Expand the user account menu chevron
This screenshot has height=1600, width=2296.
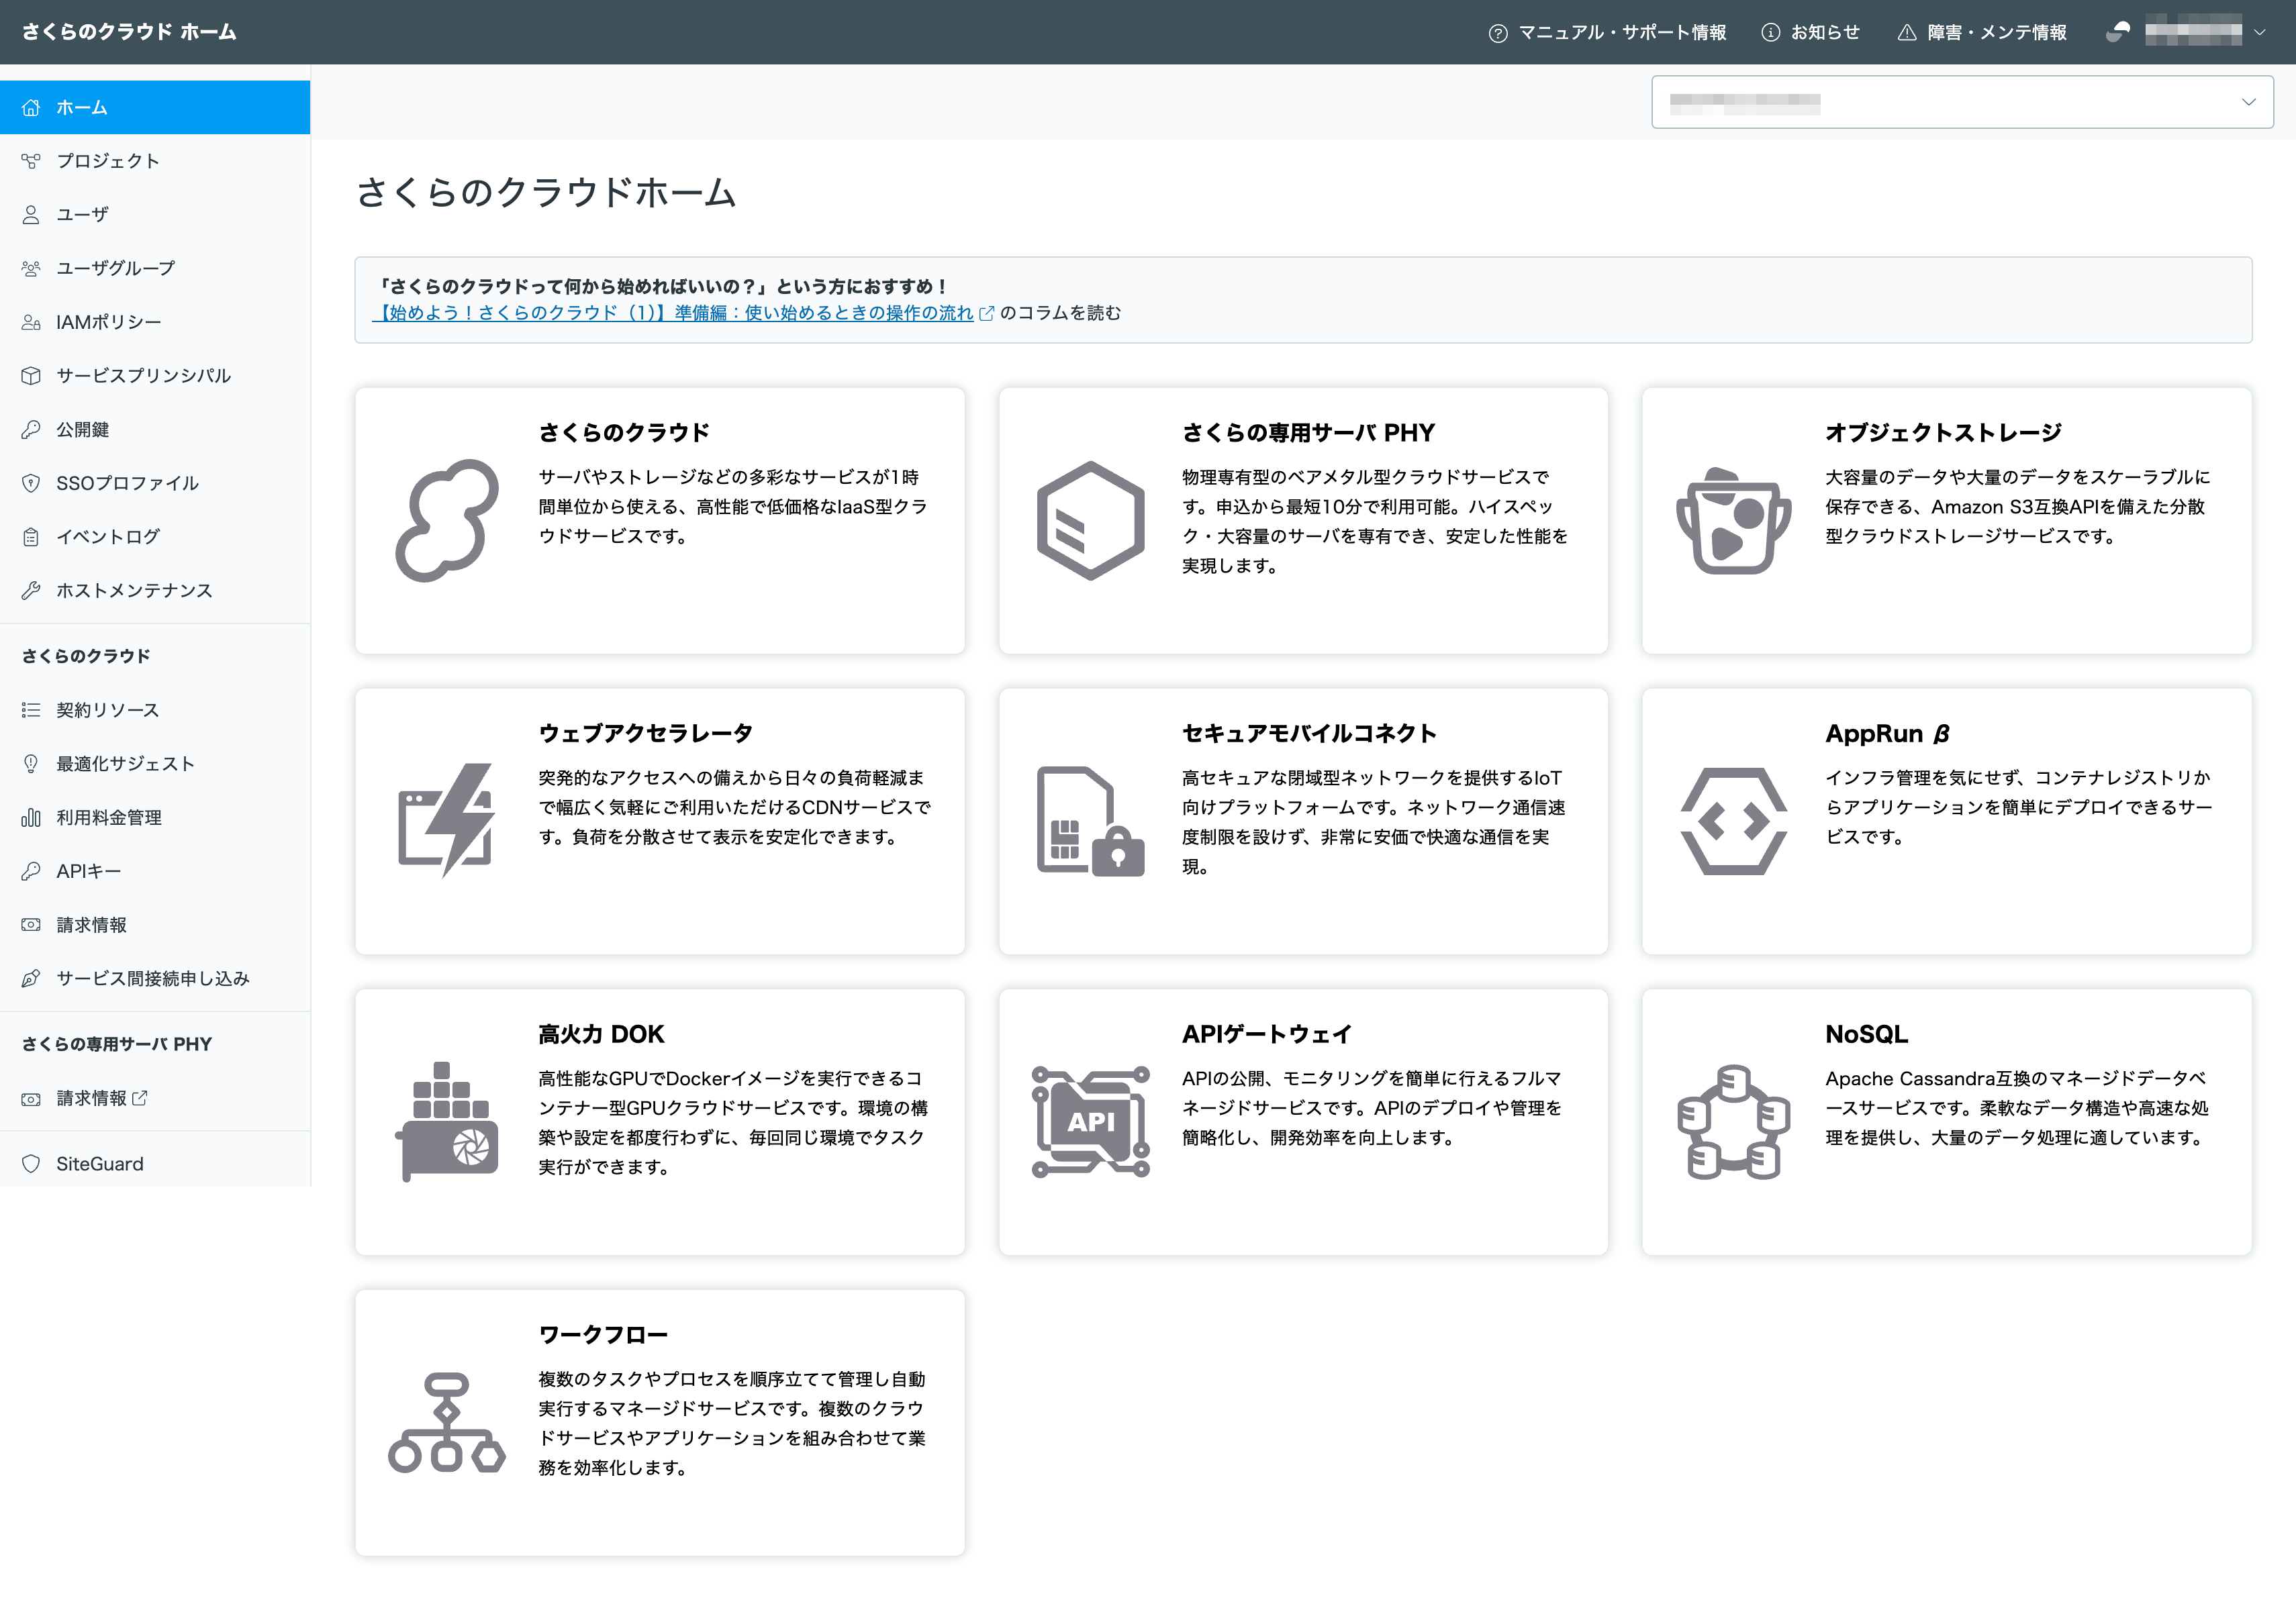[2259, 32]
